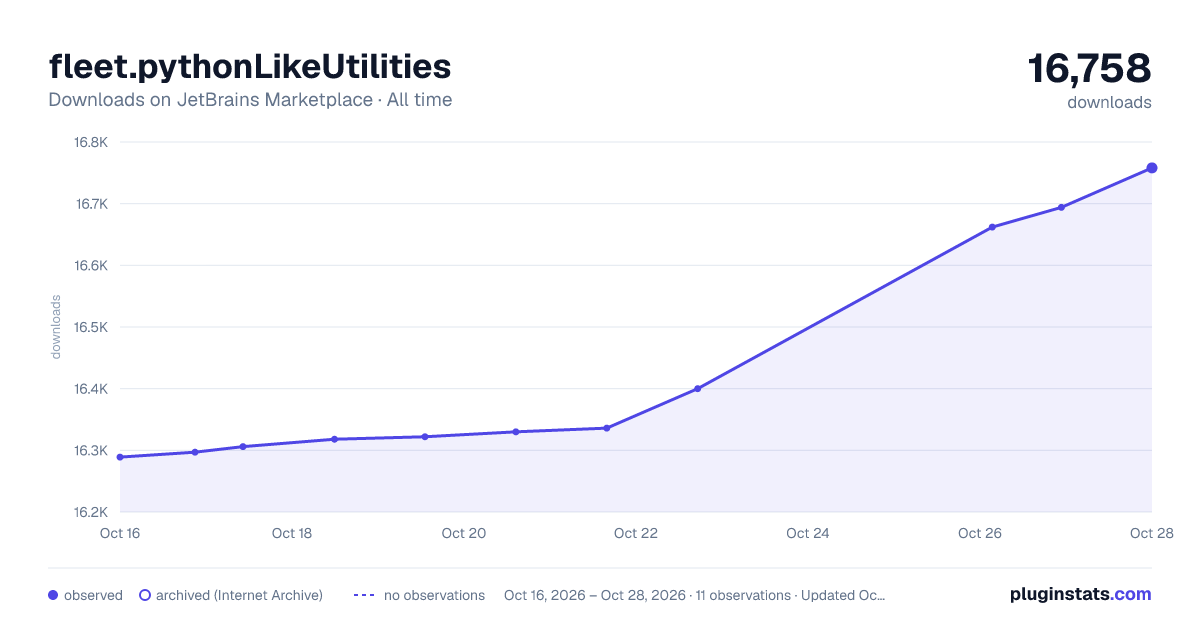
Task: Click the archived legend hollow circle
Action: [145, 595]
